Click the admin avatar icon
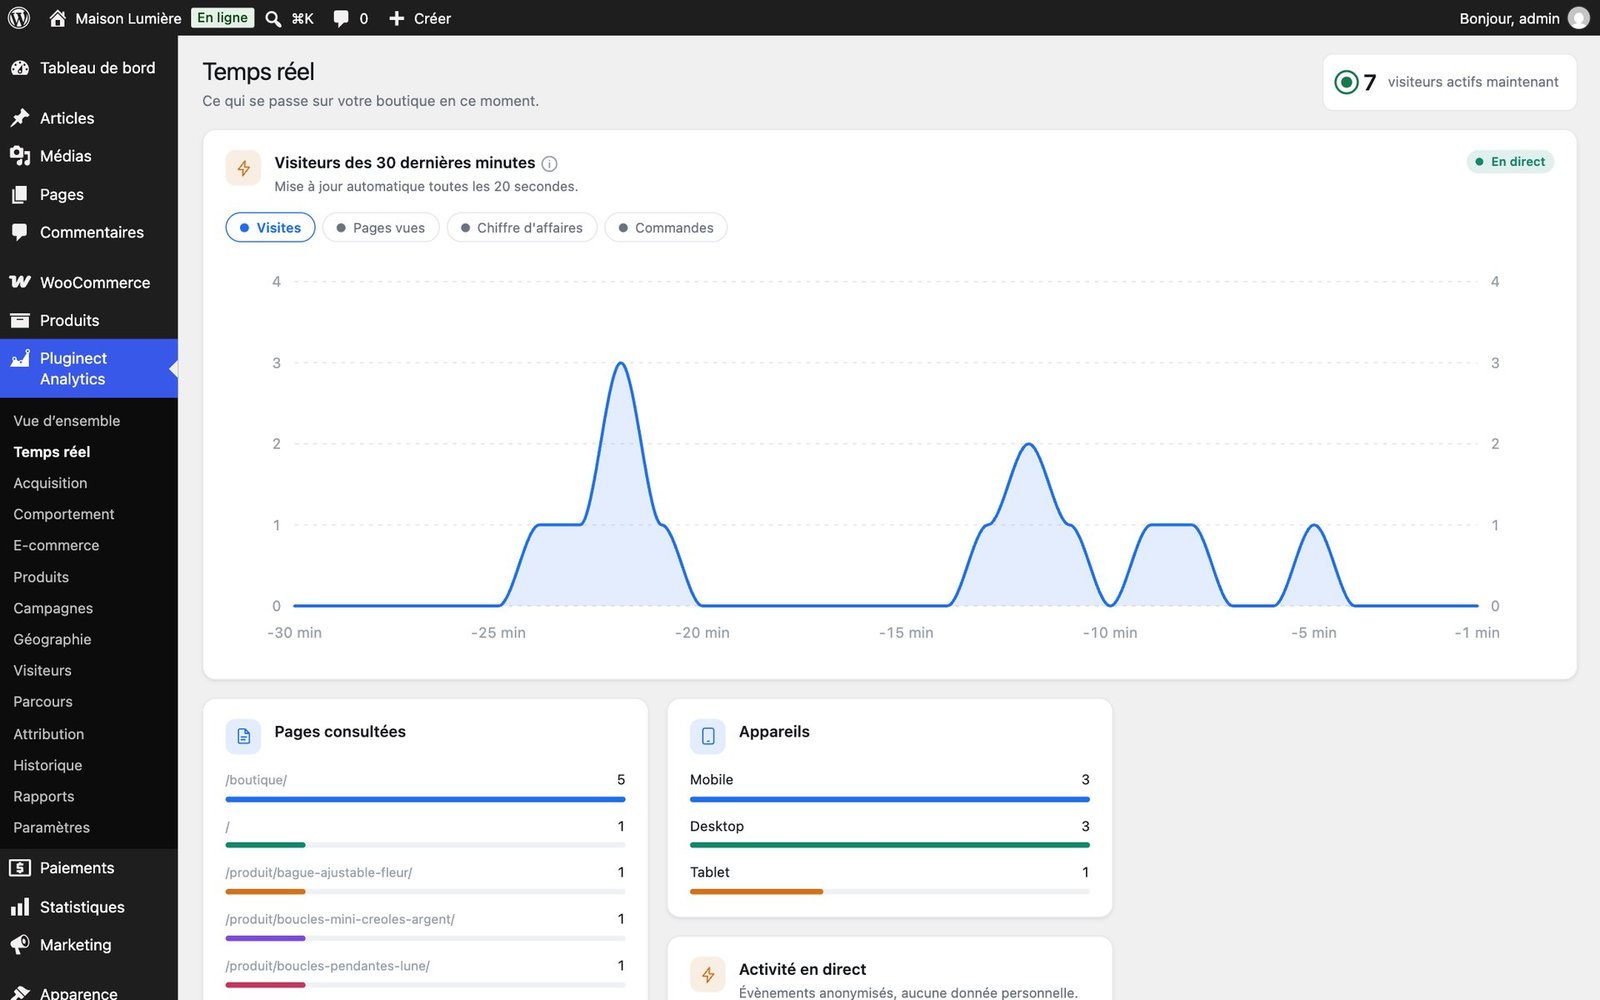 tap(1579, 18)
